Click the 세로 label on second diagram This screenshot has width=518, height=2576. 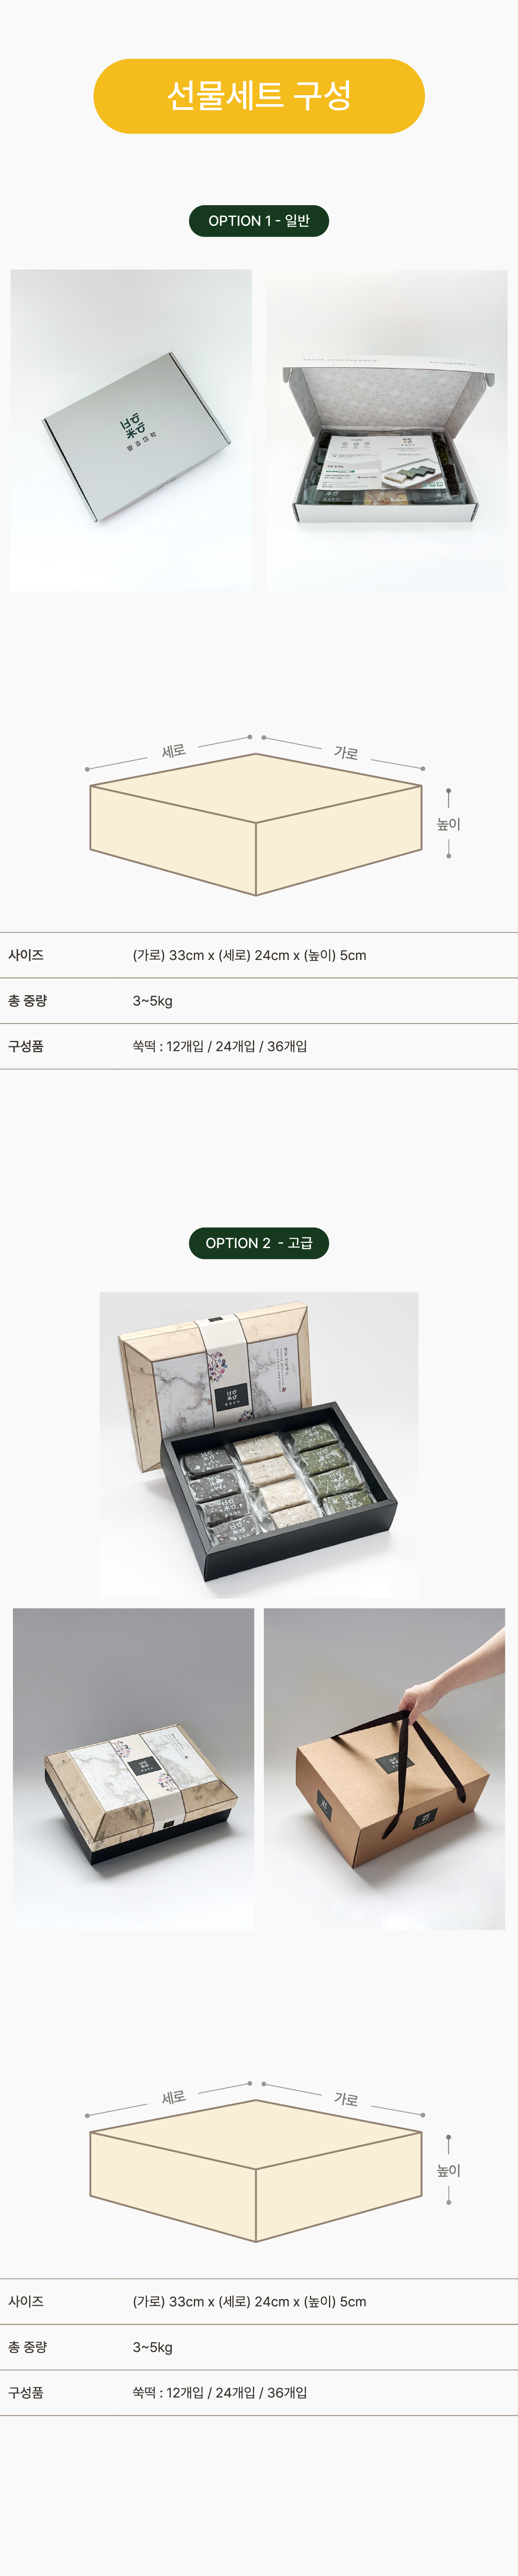pos(173,2097)
